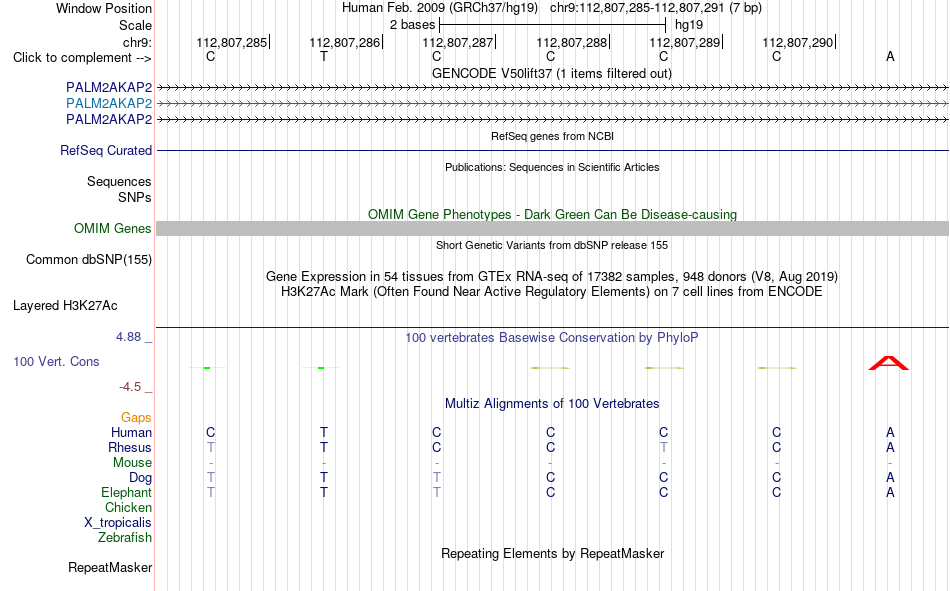Open the 100 Vert. Cons track label

56,361
